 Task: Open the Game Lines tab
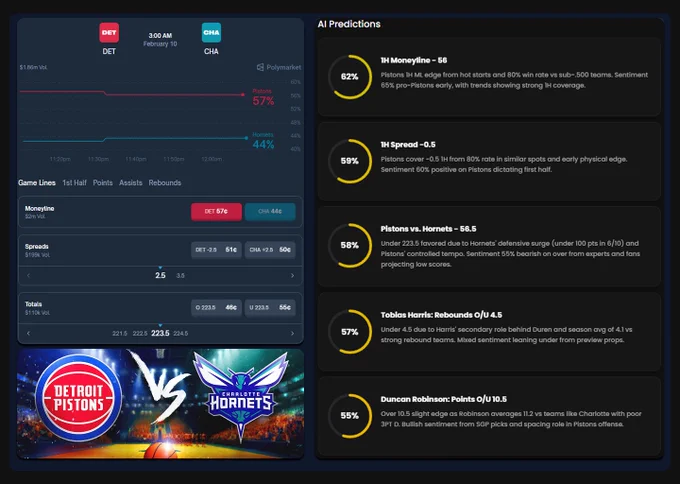[37, 183]
